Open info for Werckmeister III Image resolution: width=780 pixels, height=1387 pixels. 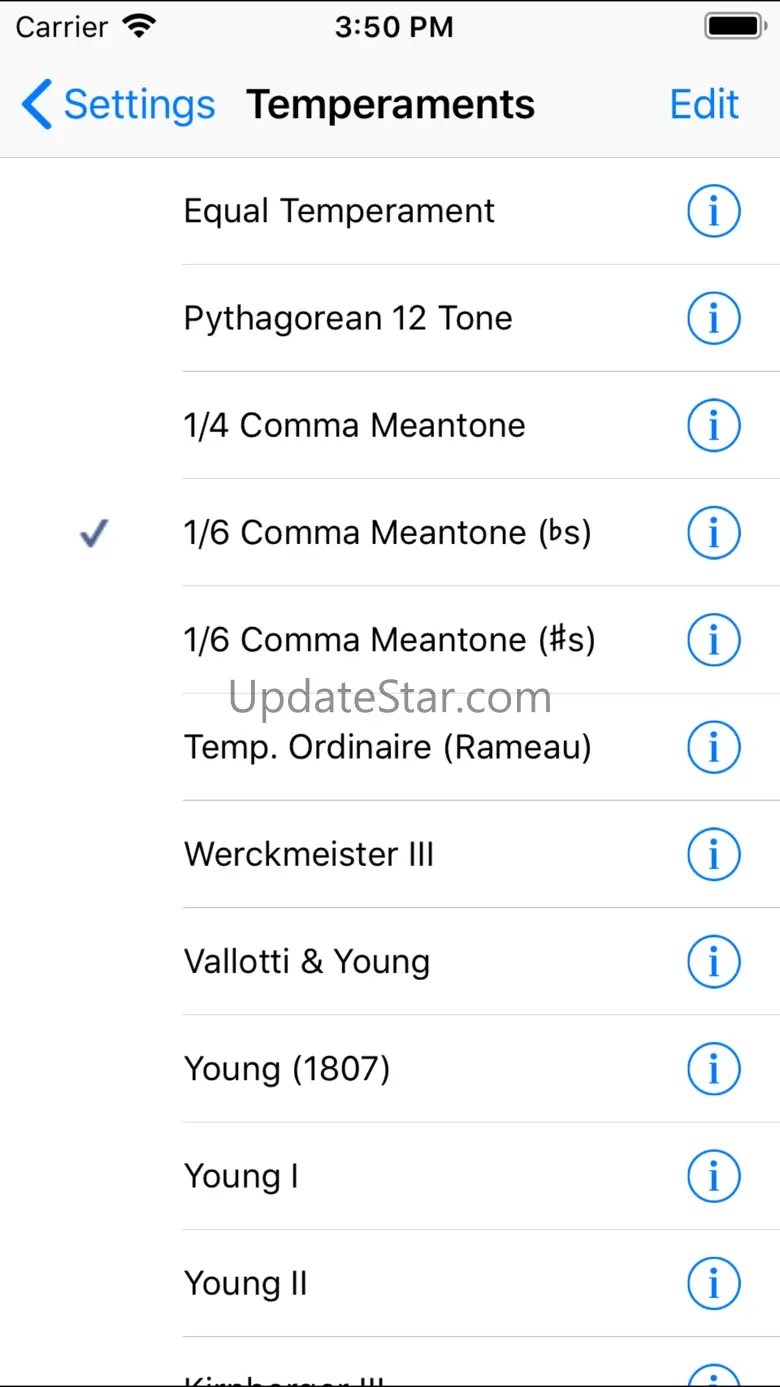[x=713, y=855]
